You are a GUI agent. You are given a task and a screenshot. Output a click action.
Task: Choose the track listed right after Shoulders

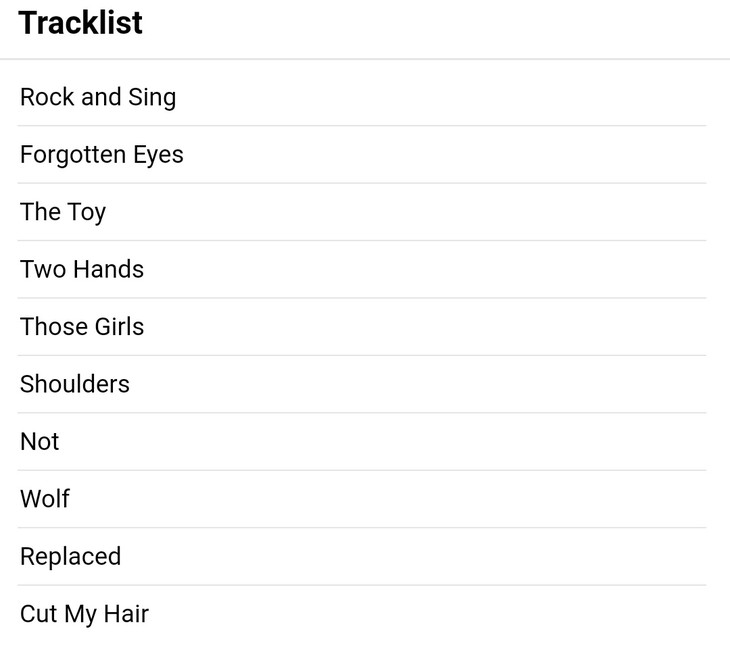point(40,442)
